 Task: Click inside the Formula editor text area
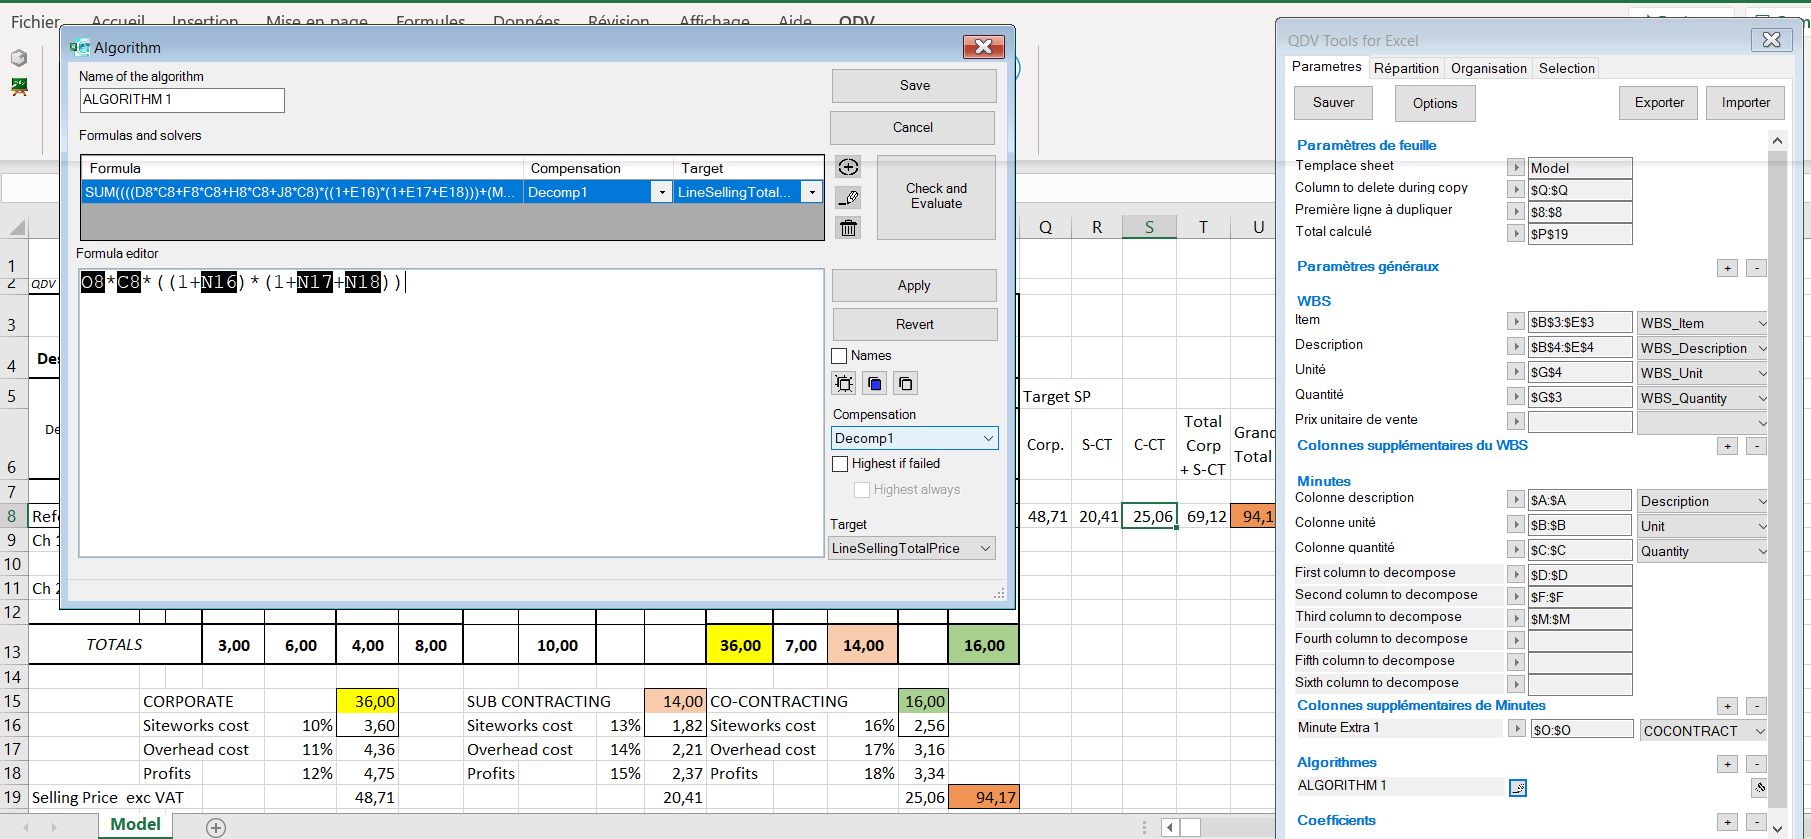click(451, 412)
